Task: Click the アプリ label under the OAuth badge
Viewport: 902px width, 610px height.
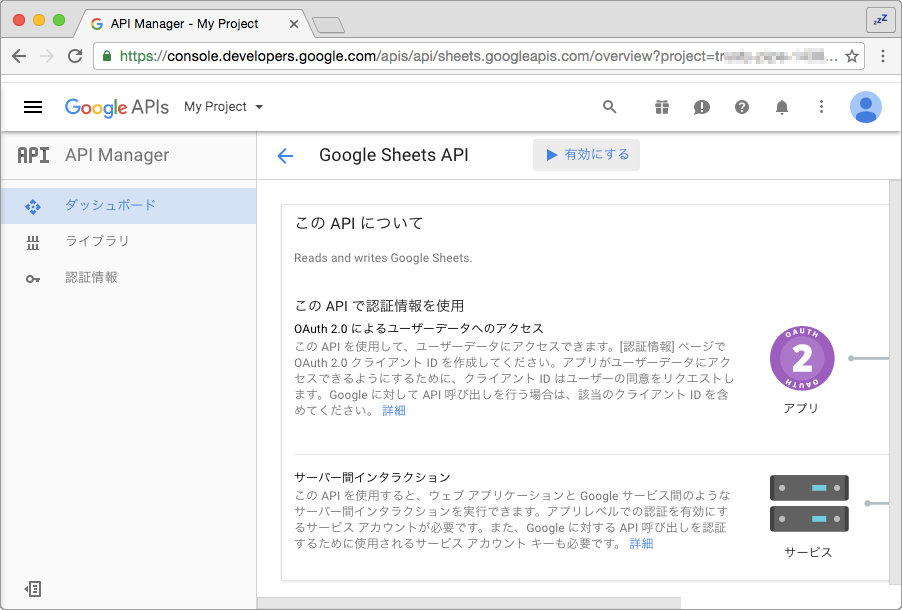Action: pyautogui.click(x=801, y=409)
